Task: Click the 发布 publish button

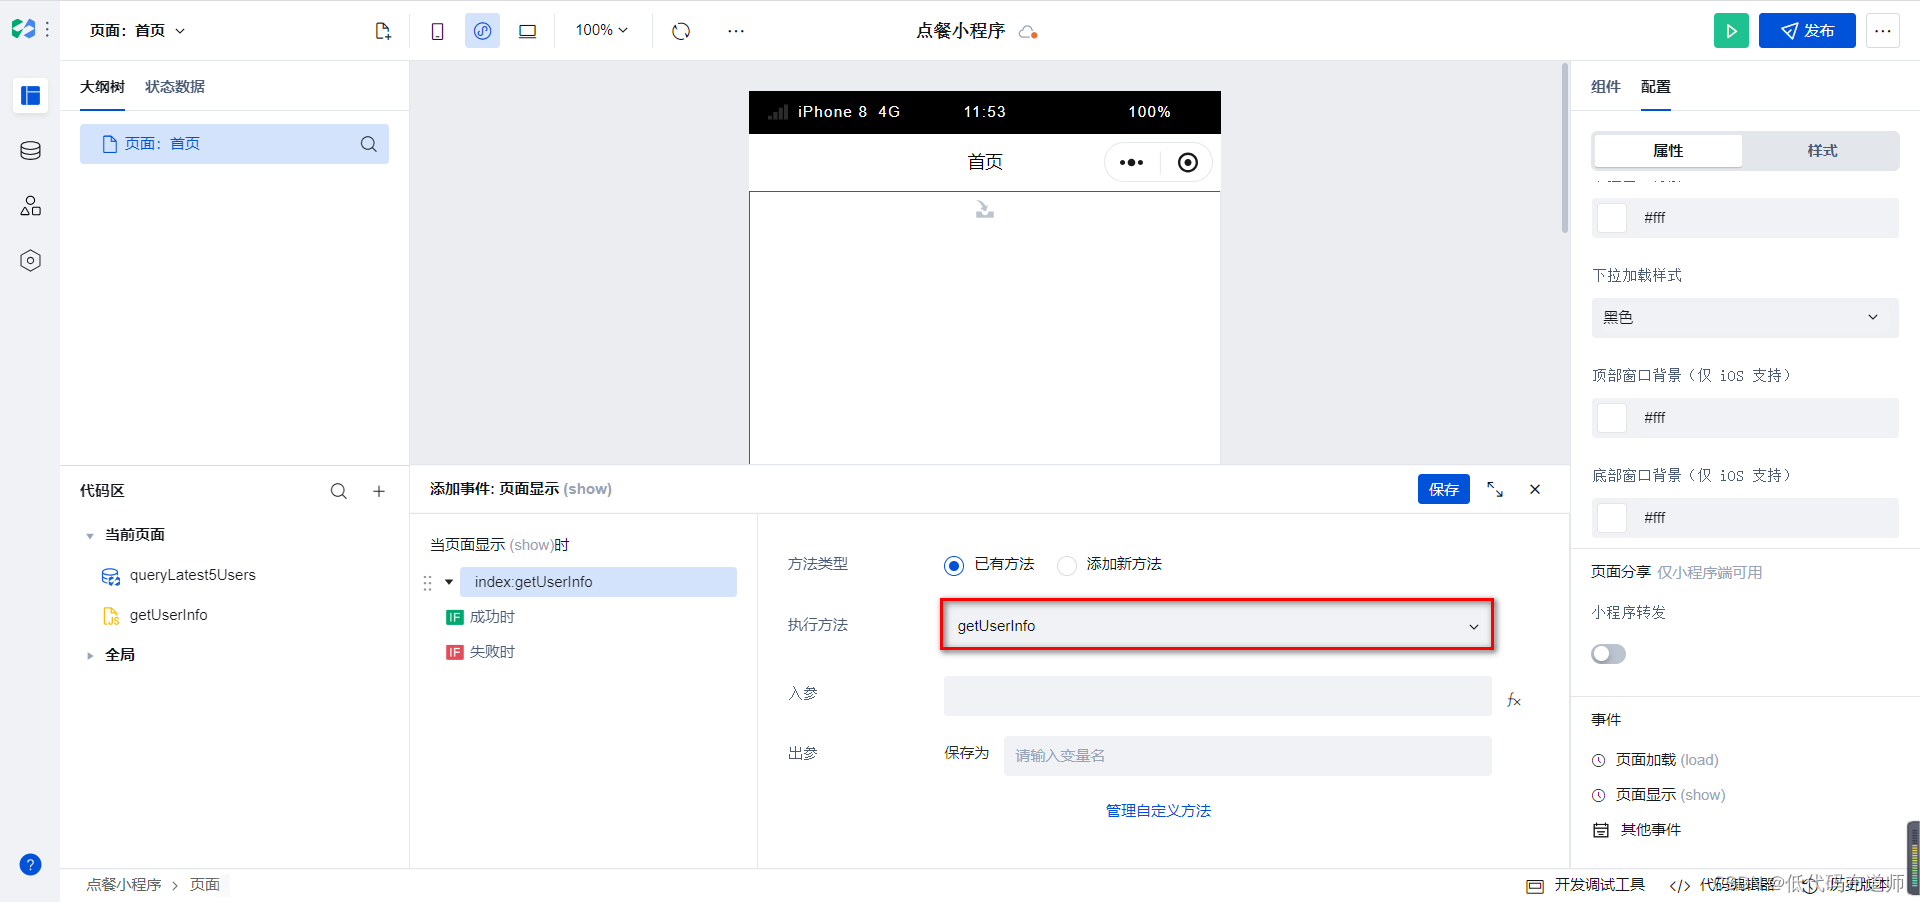Action: [1807, 31]
